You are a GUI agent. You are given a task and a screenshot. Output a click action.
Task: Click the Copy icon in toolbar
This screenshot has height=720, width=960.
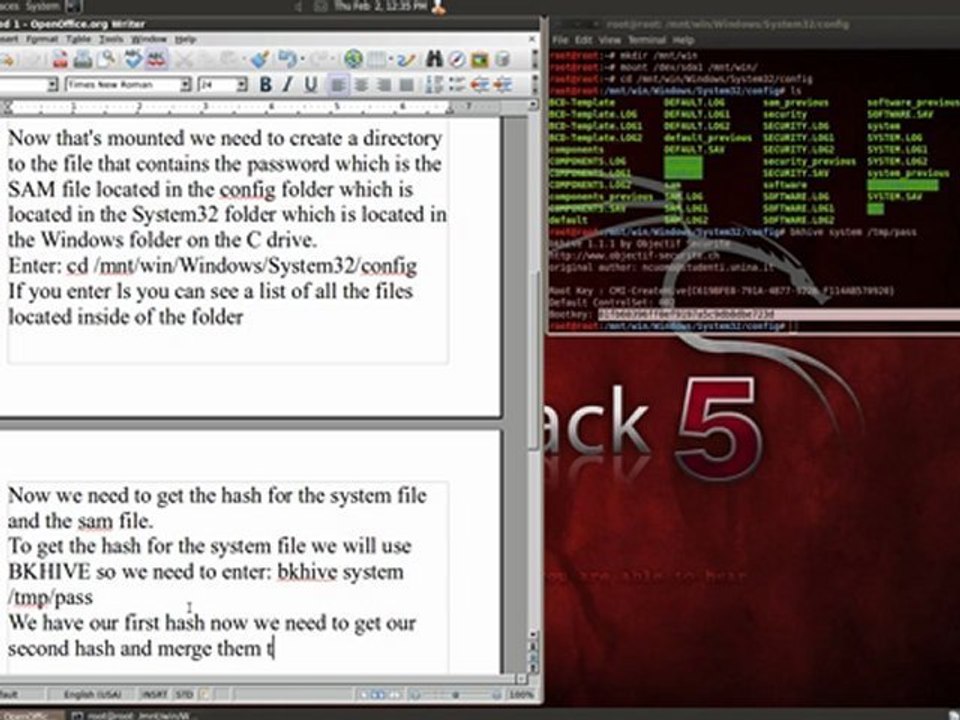[207, 59]
